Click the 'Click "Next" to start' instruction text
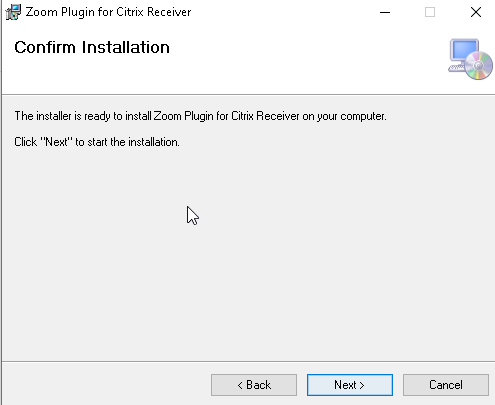This screenshot has height=405, width=495. (97, 142)
